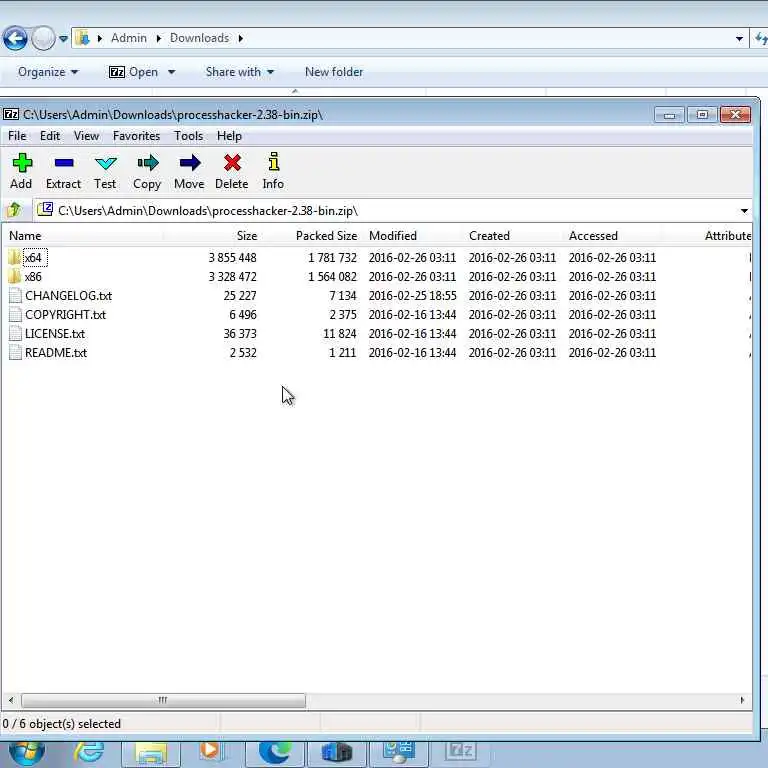Click Explorer Forward navigation button

pos(44,38)
